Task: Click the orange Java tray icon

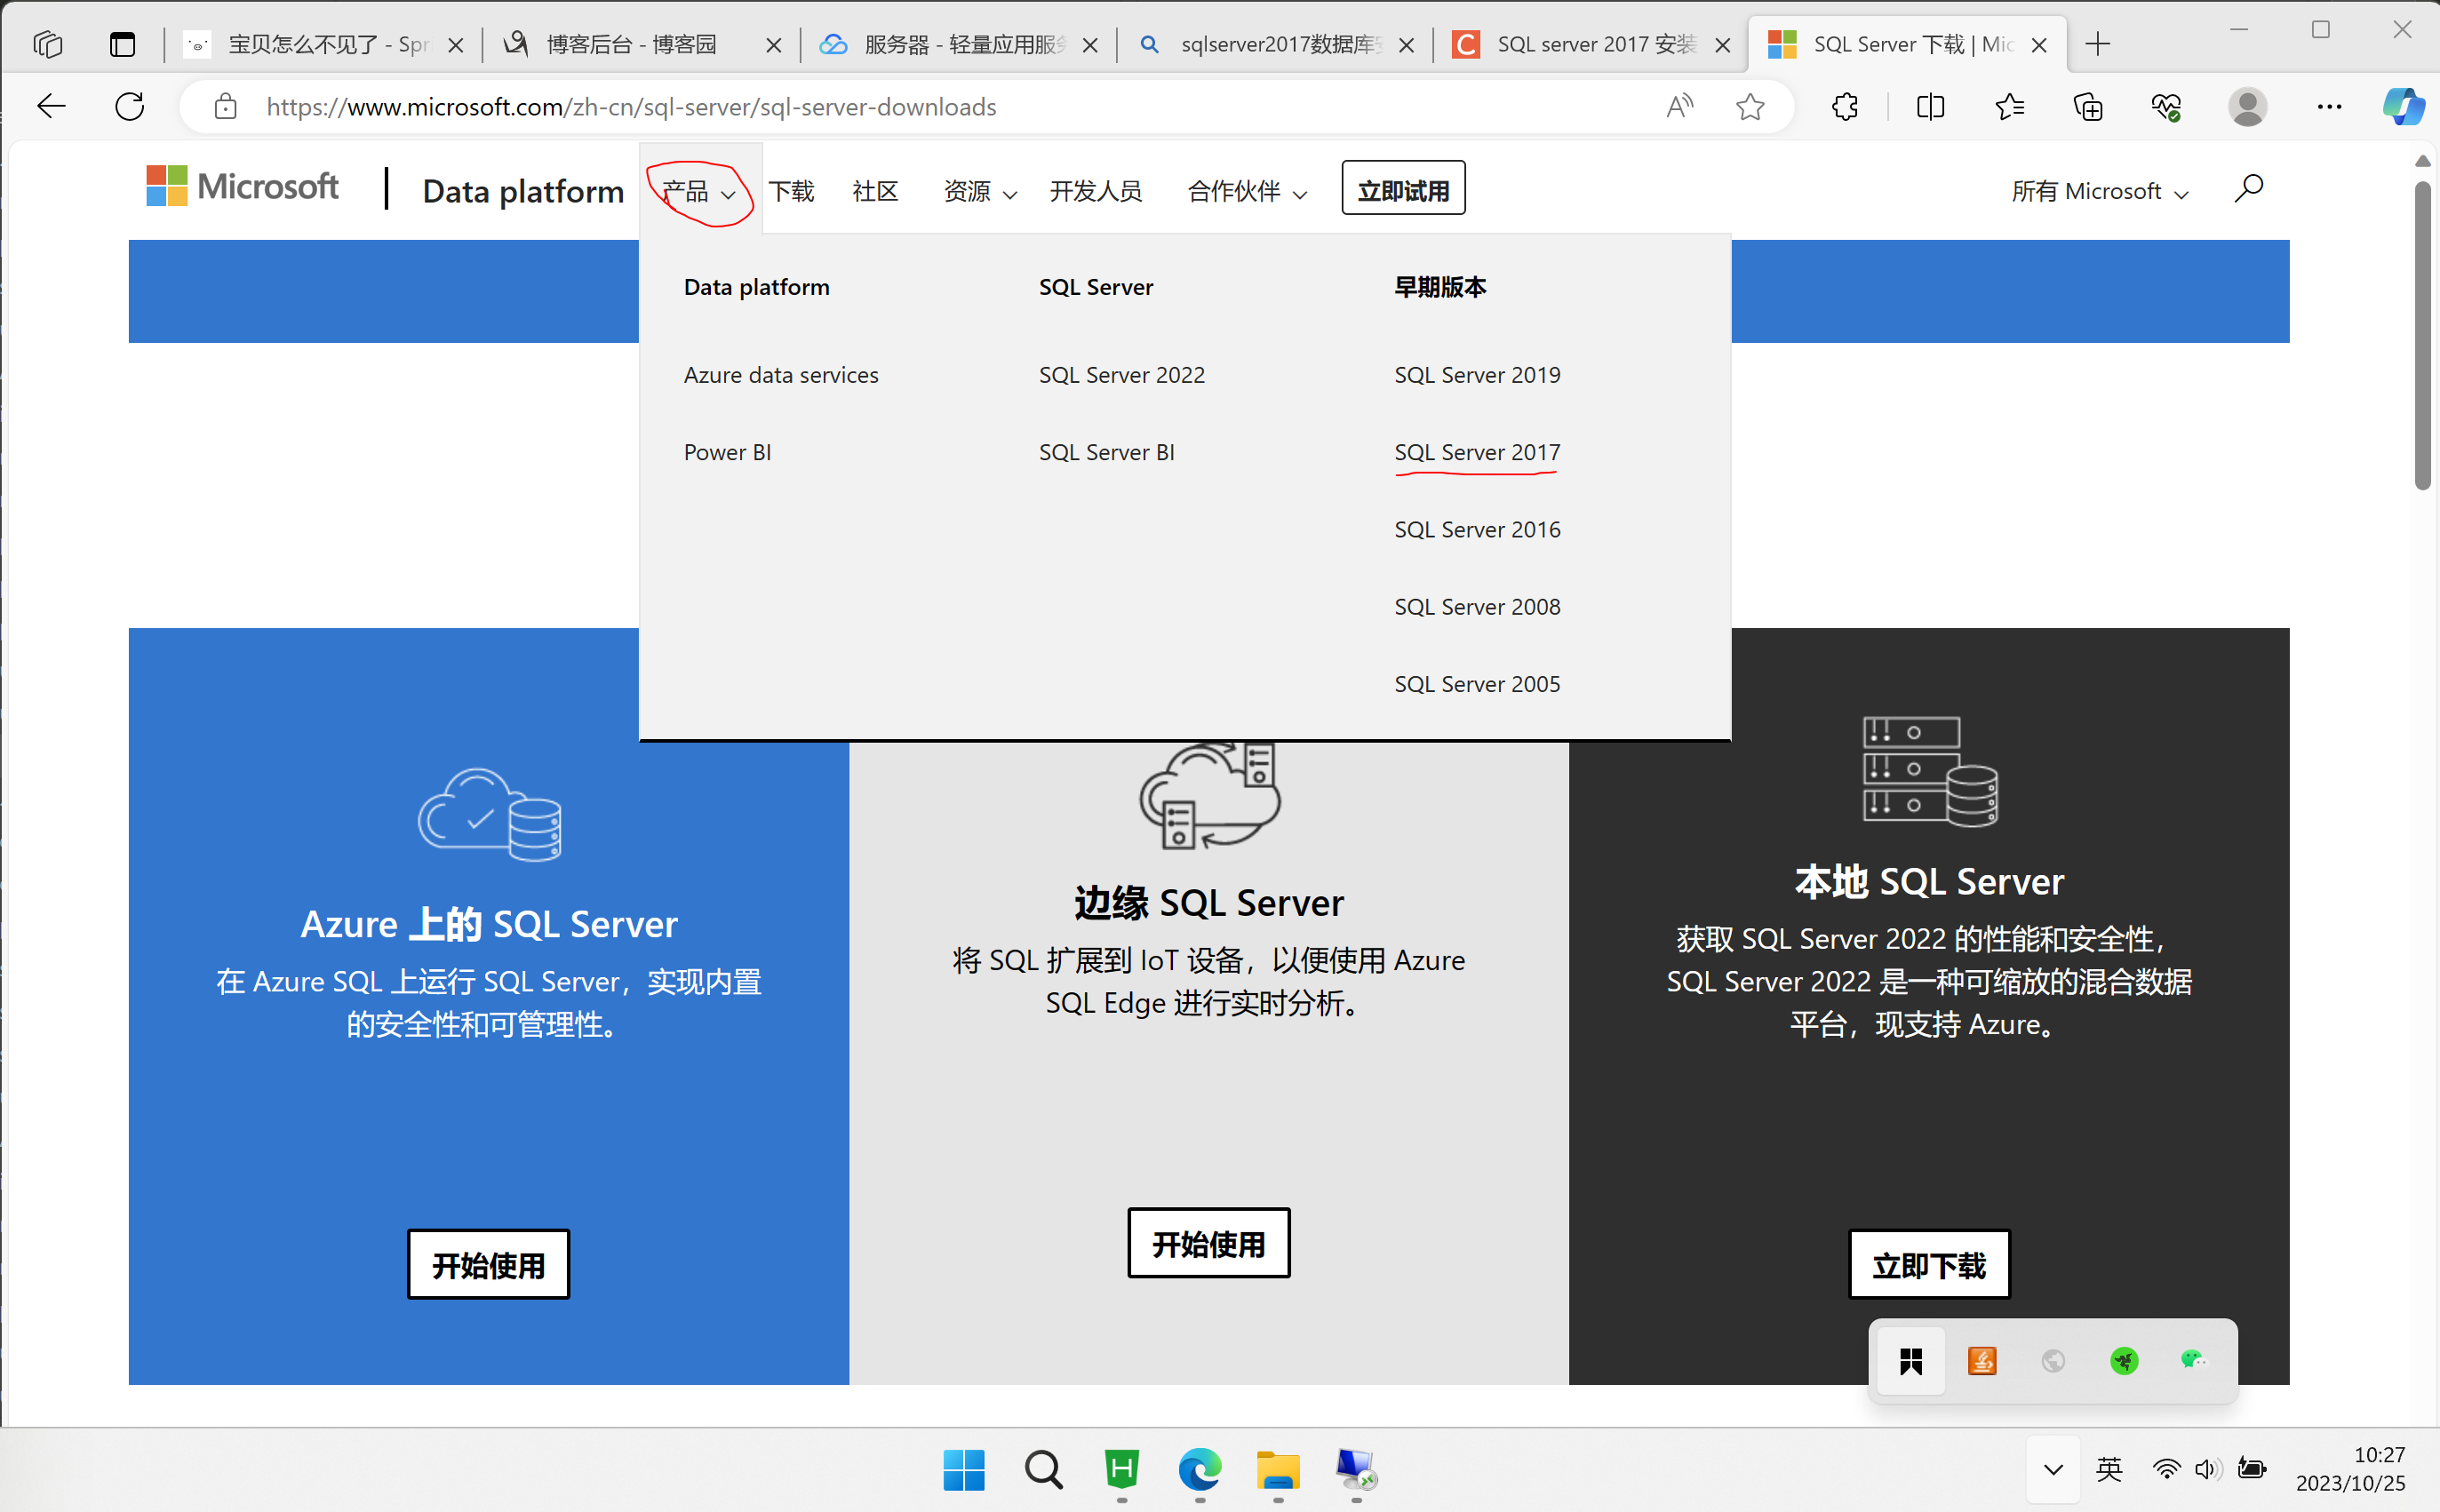Action: click(x=1982, y=1360)
